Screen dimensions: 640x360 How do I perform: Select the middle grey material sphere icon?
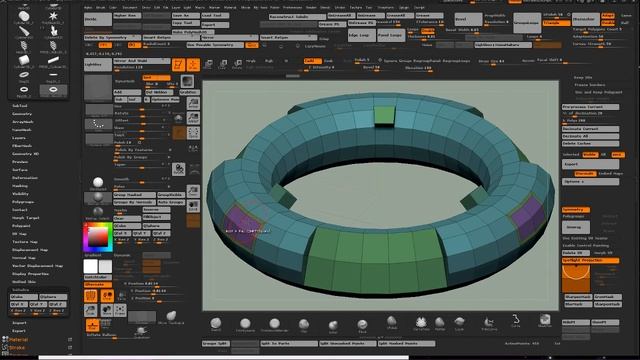coord(98,198)
